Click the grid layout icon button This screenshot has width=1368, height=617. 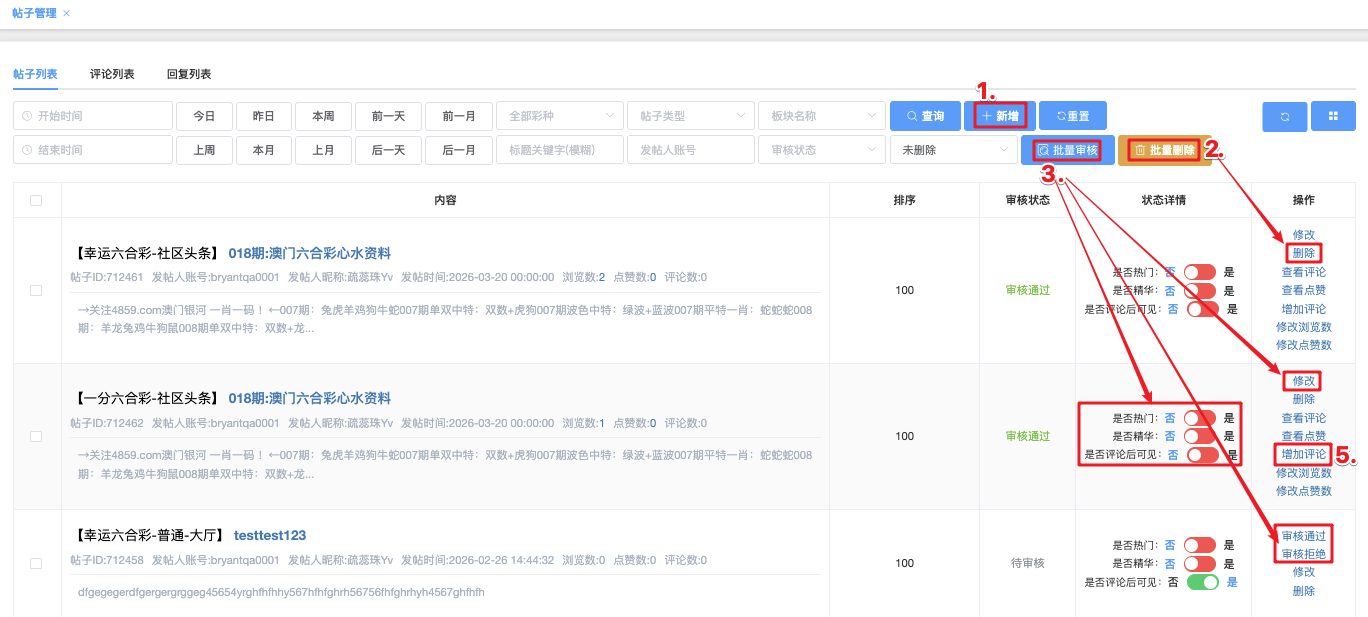coord(1333,116)
